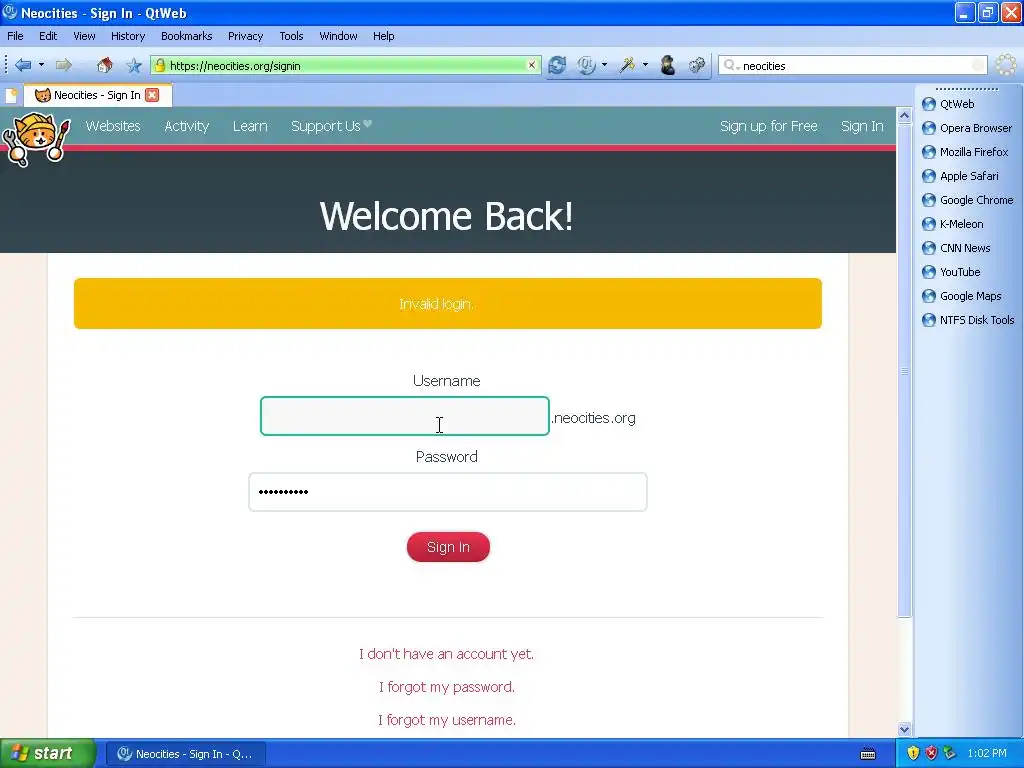
Task: Click the vertical scrollbar thumb
Action: pyautogui.click(x=904, y=370)
